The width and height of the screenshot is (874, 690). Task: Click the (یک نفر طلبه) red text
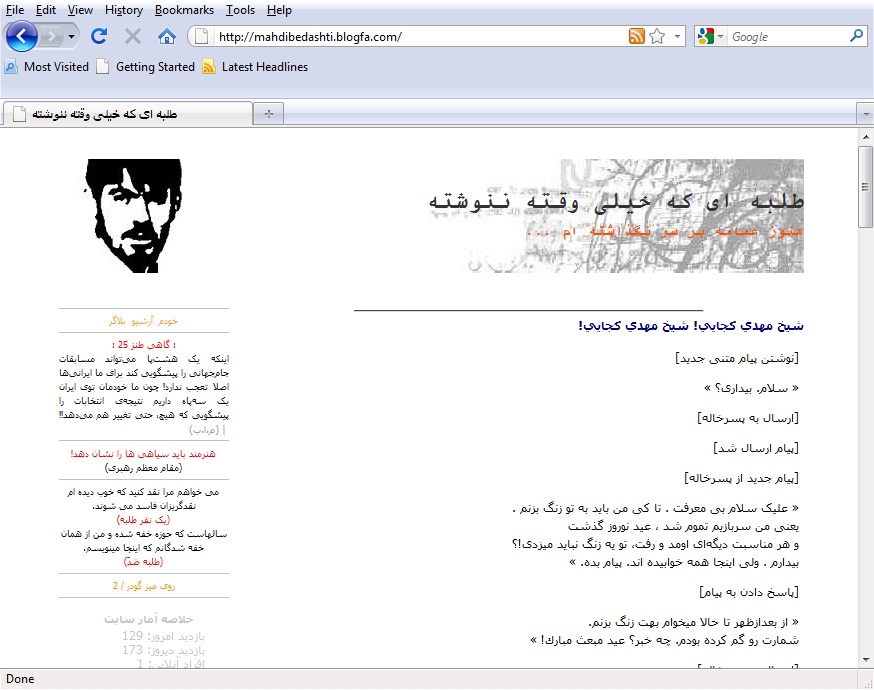click(143, 519)
